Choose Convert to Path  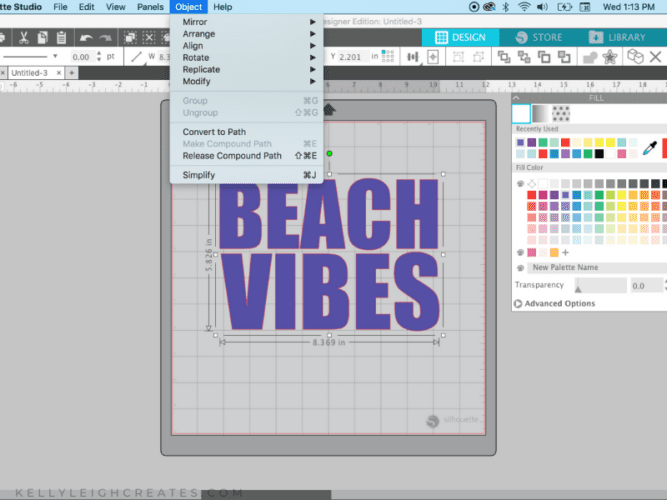click(x=248, y=132)
